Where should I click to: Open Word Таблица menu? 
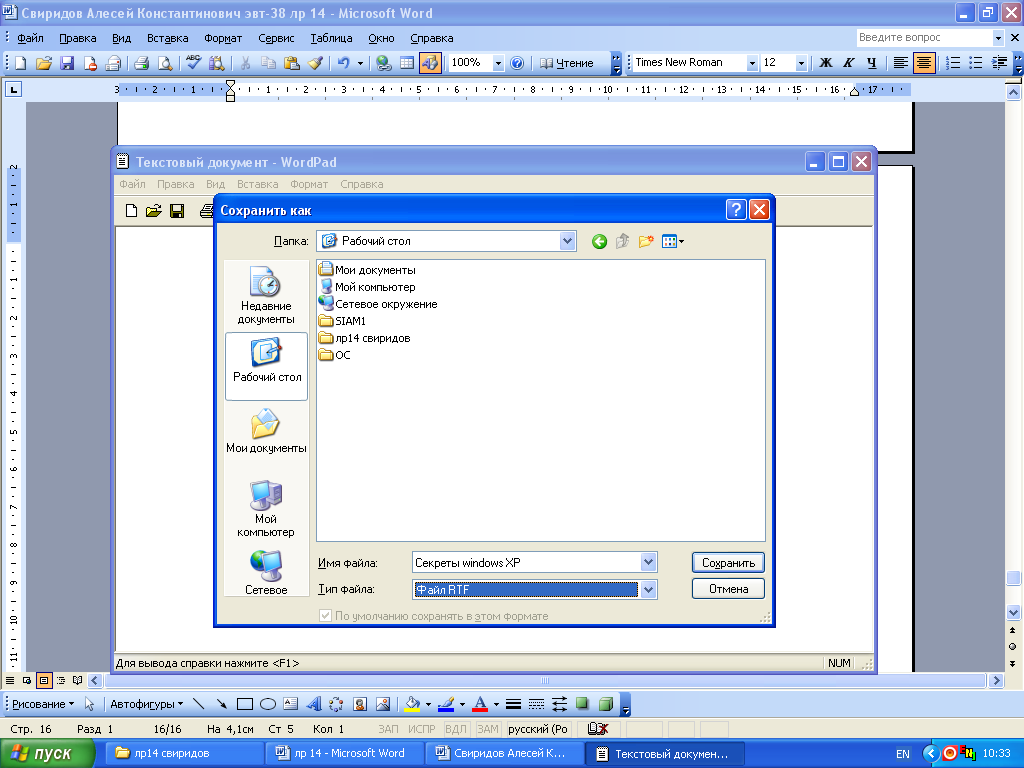(x=331, y=38)
